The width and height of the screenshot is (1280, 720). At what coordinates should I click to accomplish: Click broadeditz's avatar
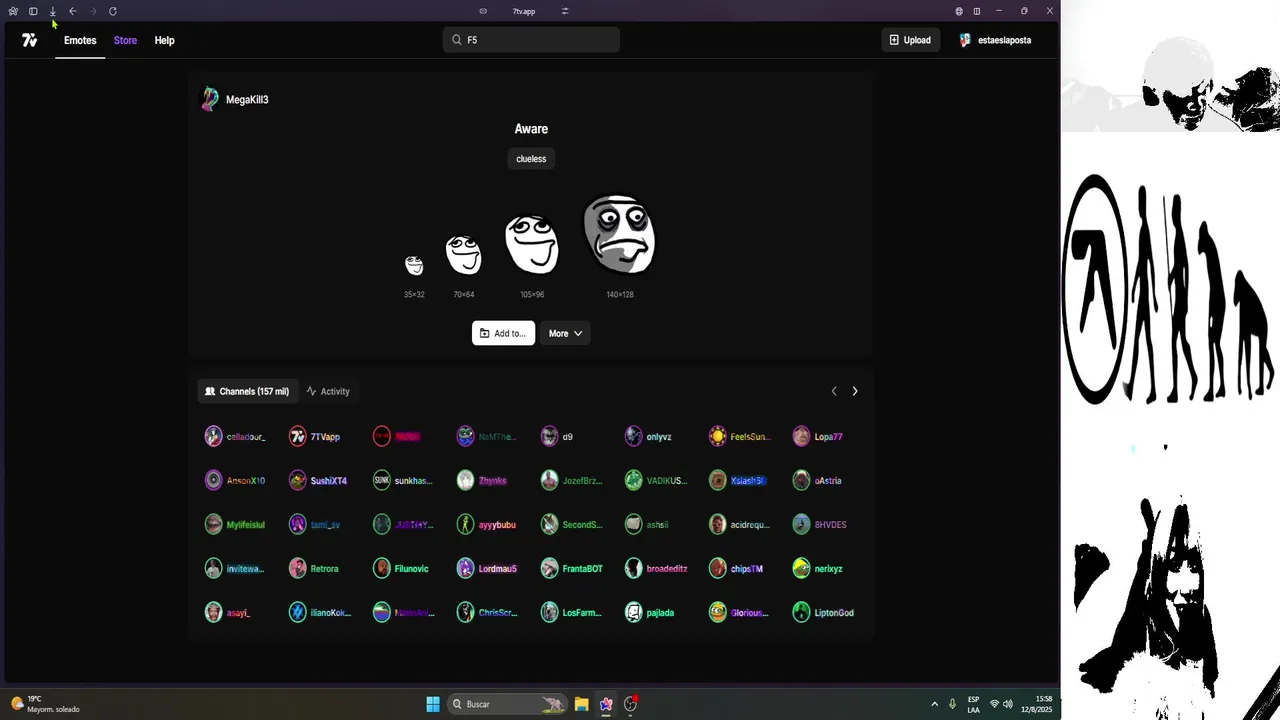[633, 568]
